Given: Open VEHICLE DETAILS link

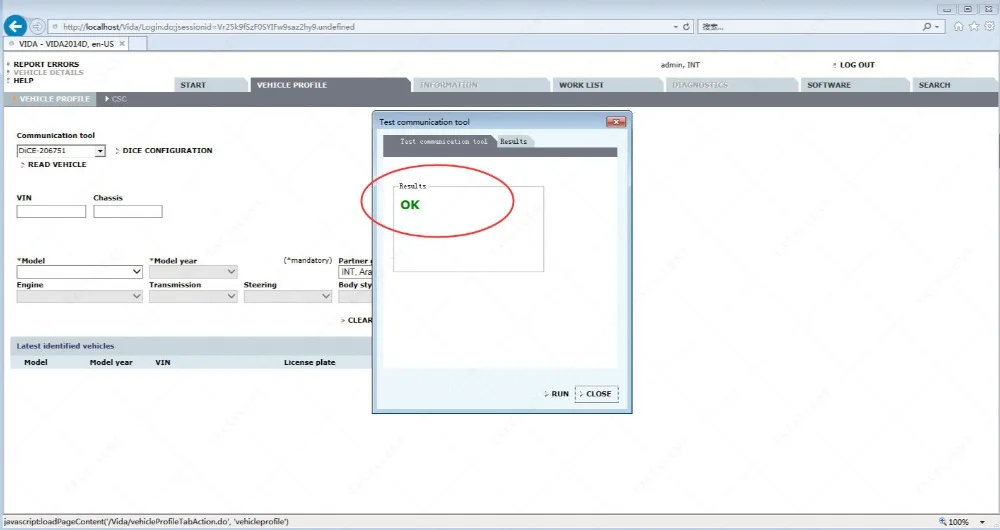Looking at the screenshot, I should coord(48,73).
